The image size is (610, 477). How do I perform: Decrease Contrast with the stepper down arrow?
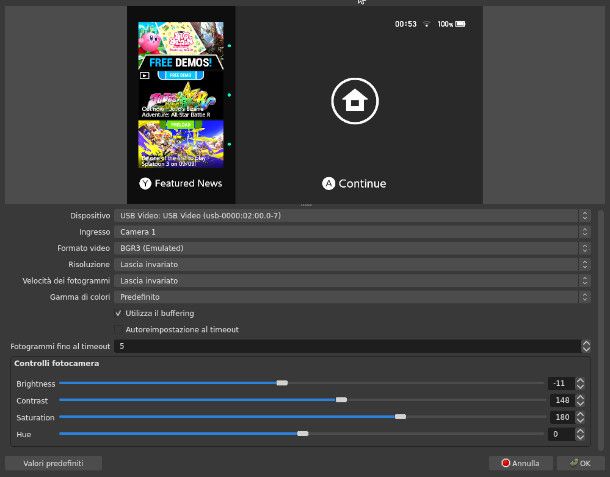tap(580, 403)
